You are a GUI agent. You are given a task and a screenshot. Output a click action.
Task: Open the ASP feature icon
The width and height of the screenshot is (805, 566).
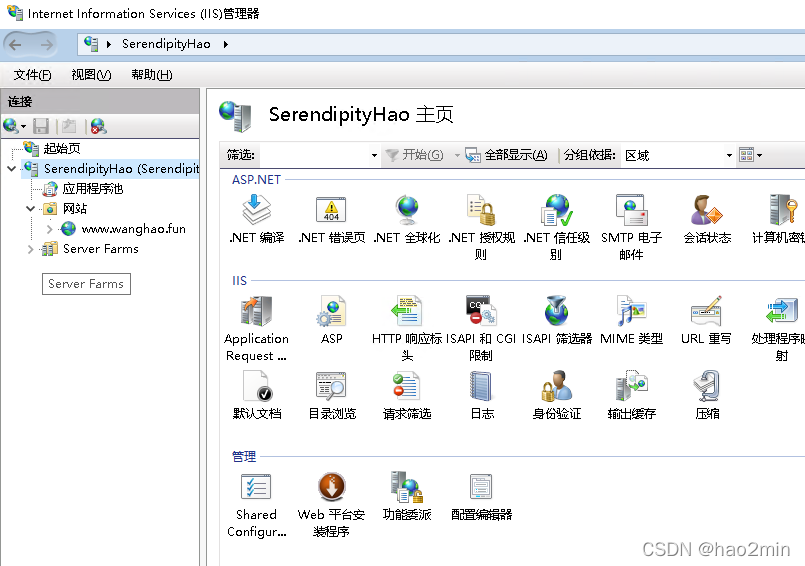click(332, 320)
